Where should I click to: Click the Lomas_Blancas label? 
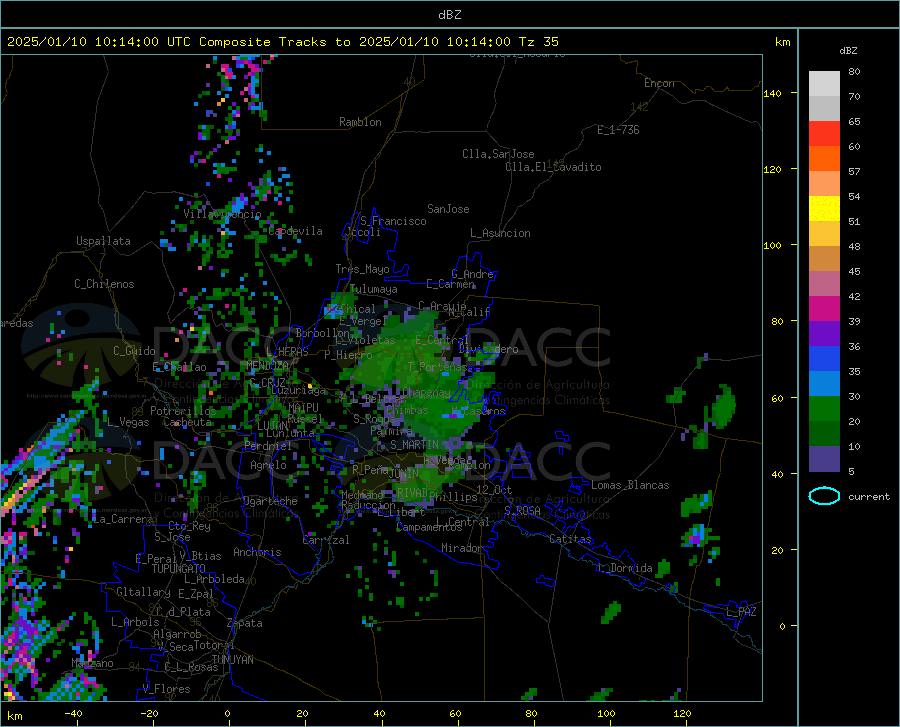click(x=630, y=485)
